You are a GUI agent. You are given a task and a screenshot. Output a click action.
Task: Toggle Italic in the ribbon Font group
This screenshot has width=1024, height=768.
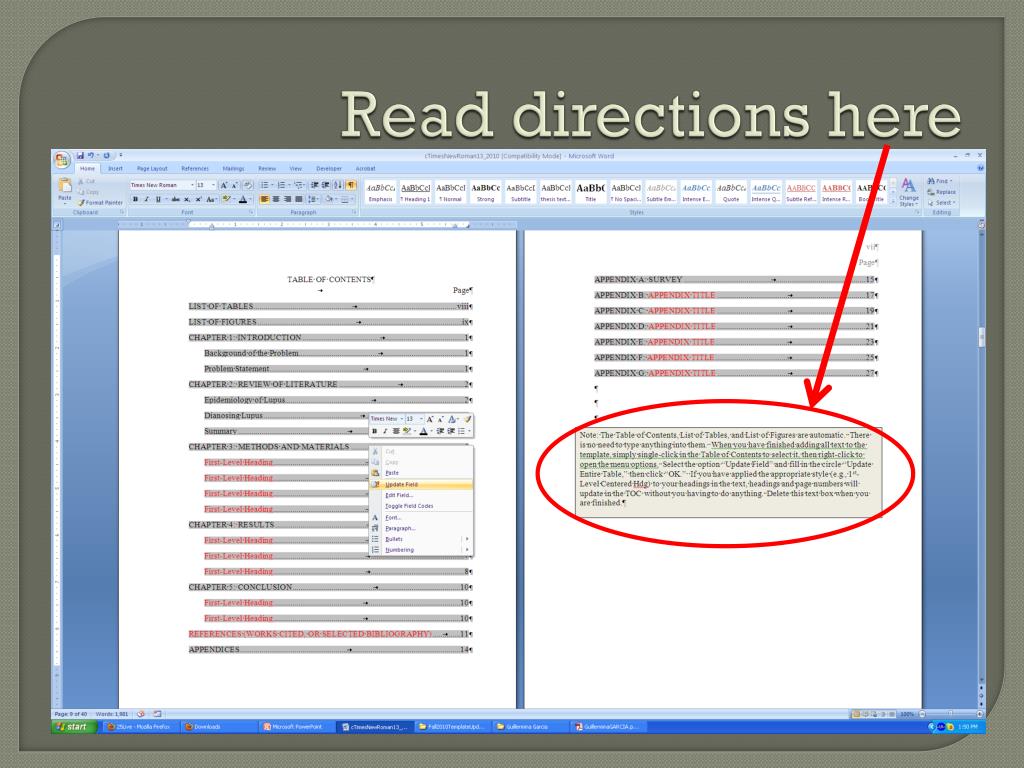pyautogui.click(x=146, y=199)
